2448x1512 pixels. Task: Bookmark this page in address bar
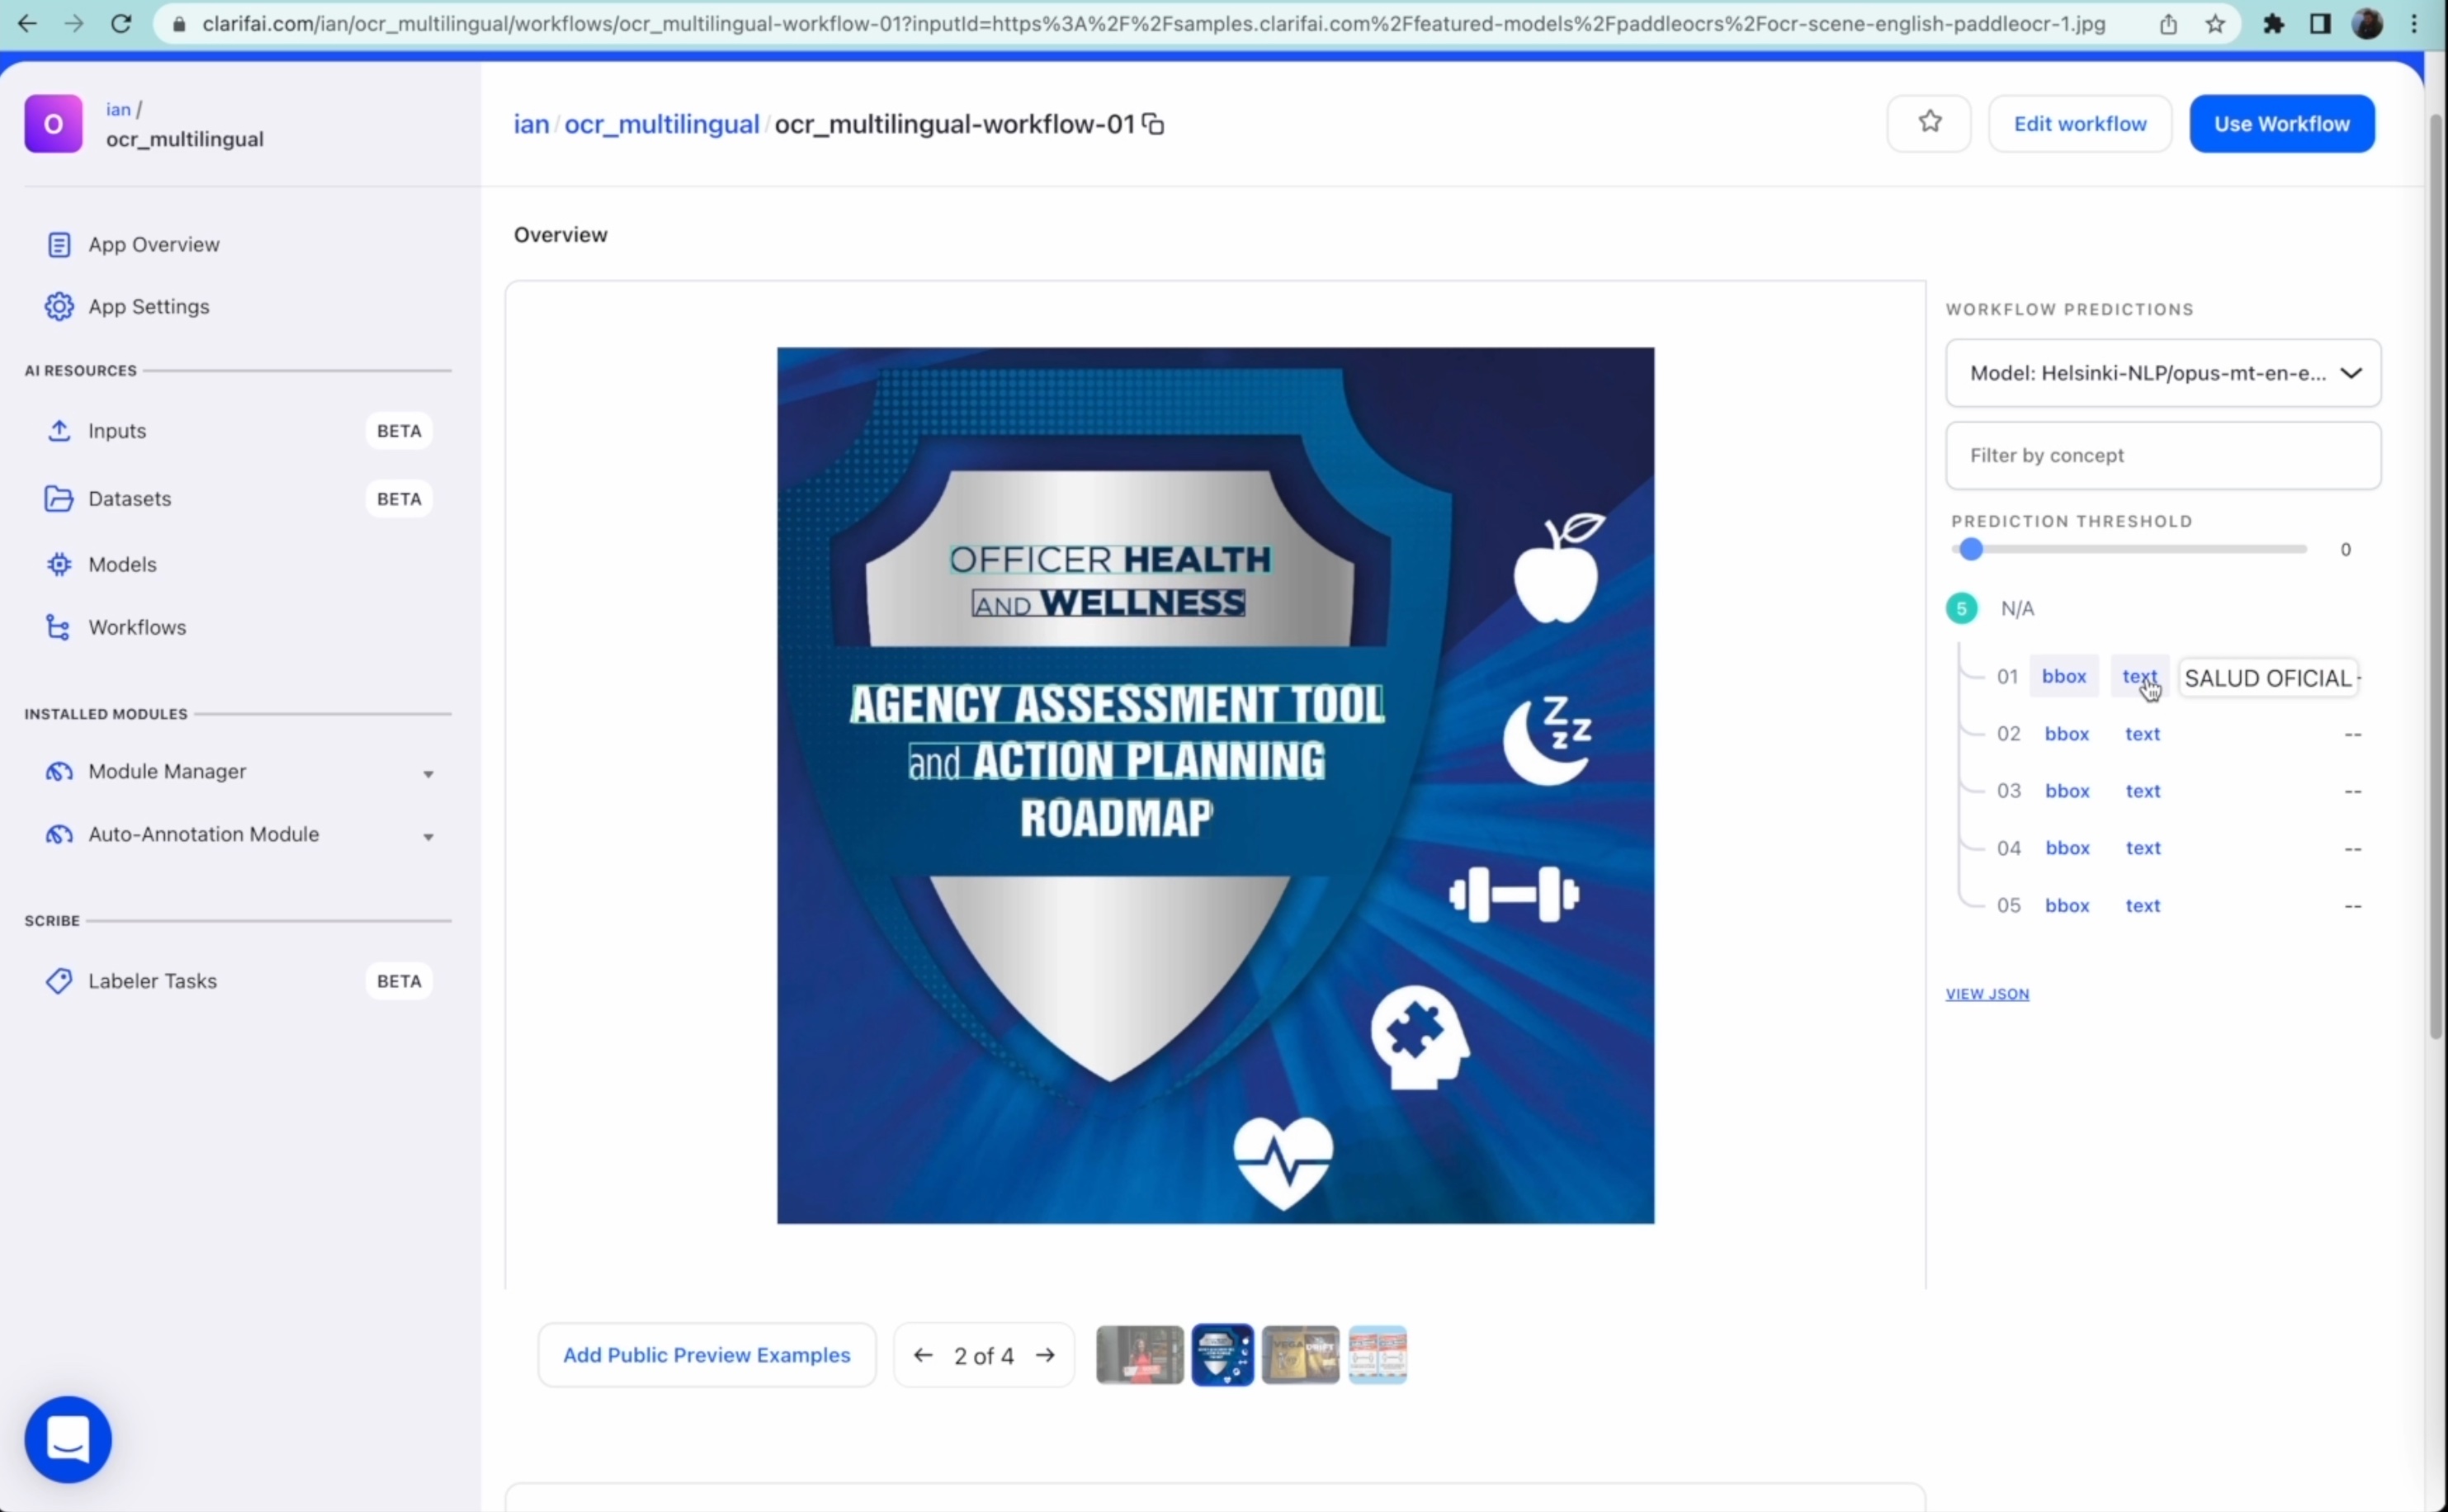tap(2215, 24)
